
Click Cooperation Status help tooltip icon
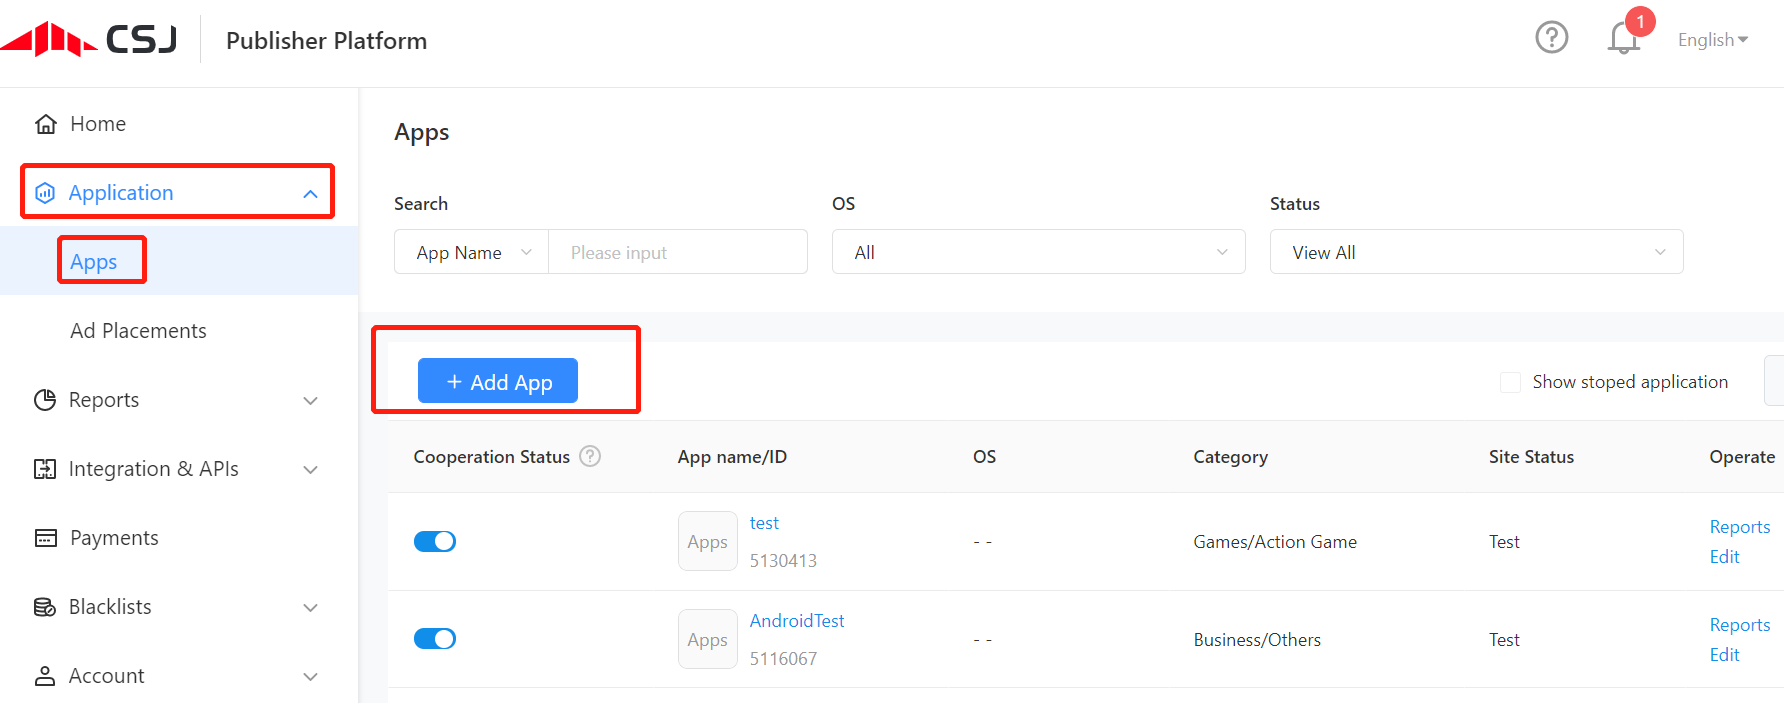coord(590,456)
